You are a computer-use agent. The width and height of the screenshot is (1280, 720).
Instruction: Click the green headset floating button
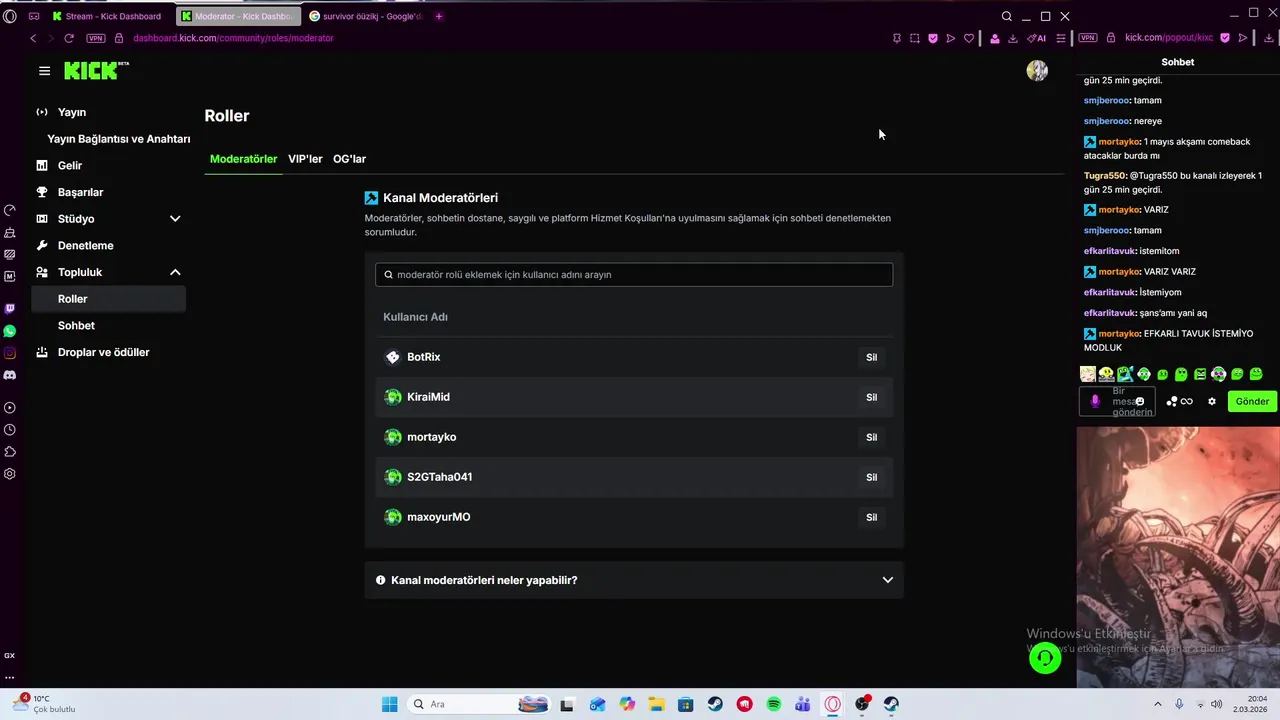(1045, 658)
